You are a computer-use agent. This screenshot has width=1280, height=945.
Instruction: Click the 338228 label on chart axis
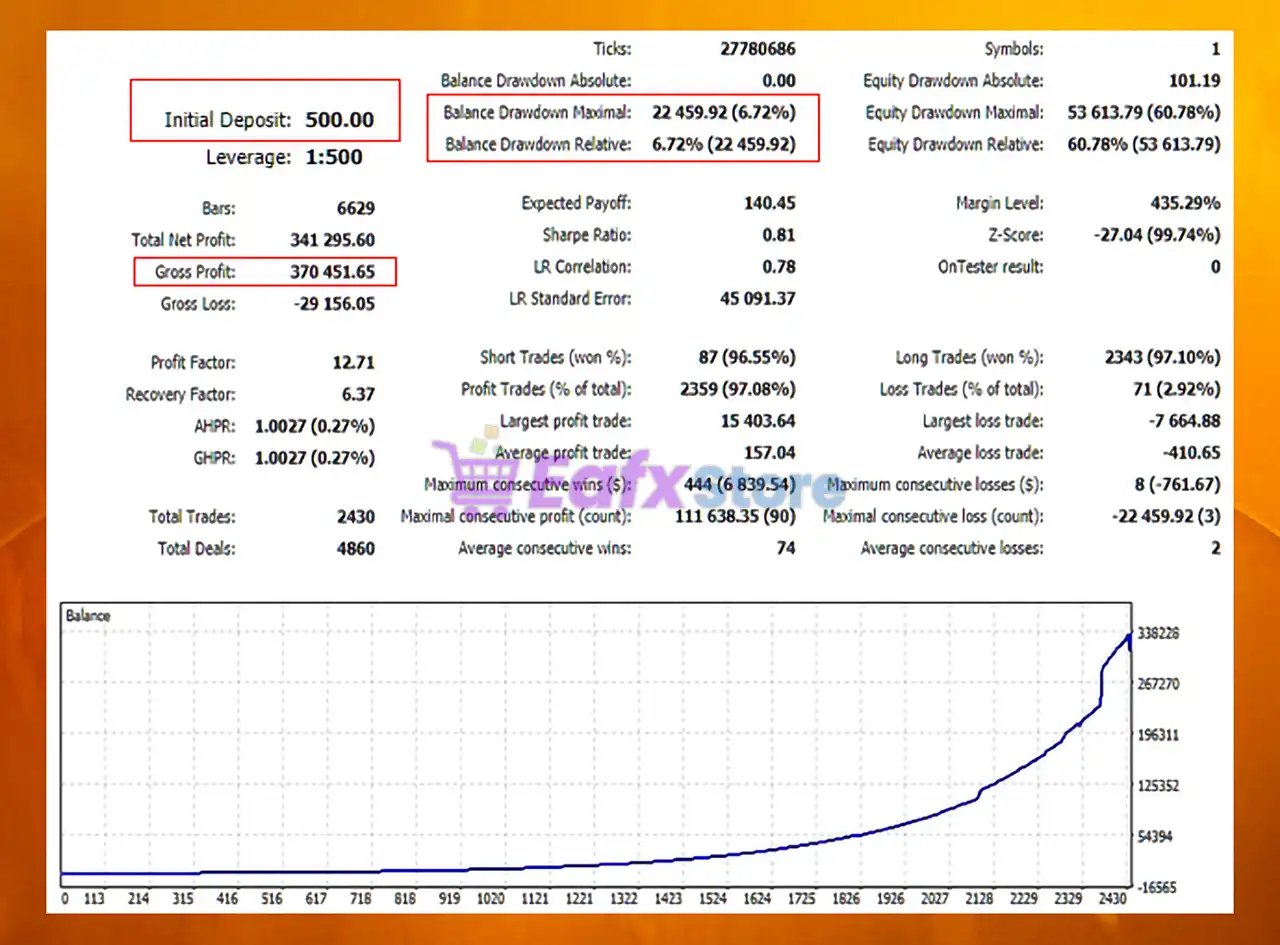pyautogui.click(x=1159, y=634)
